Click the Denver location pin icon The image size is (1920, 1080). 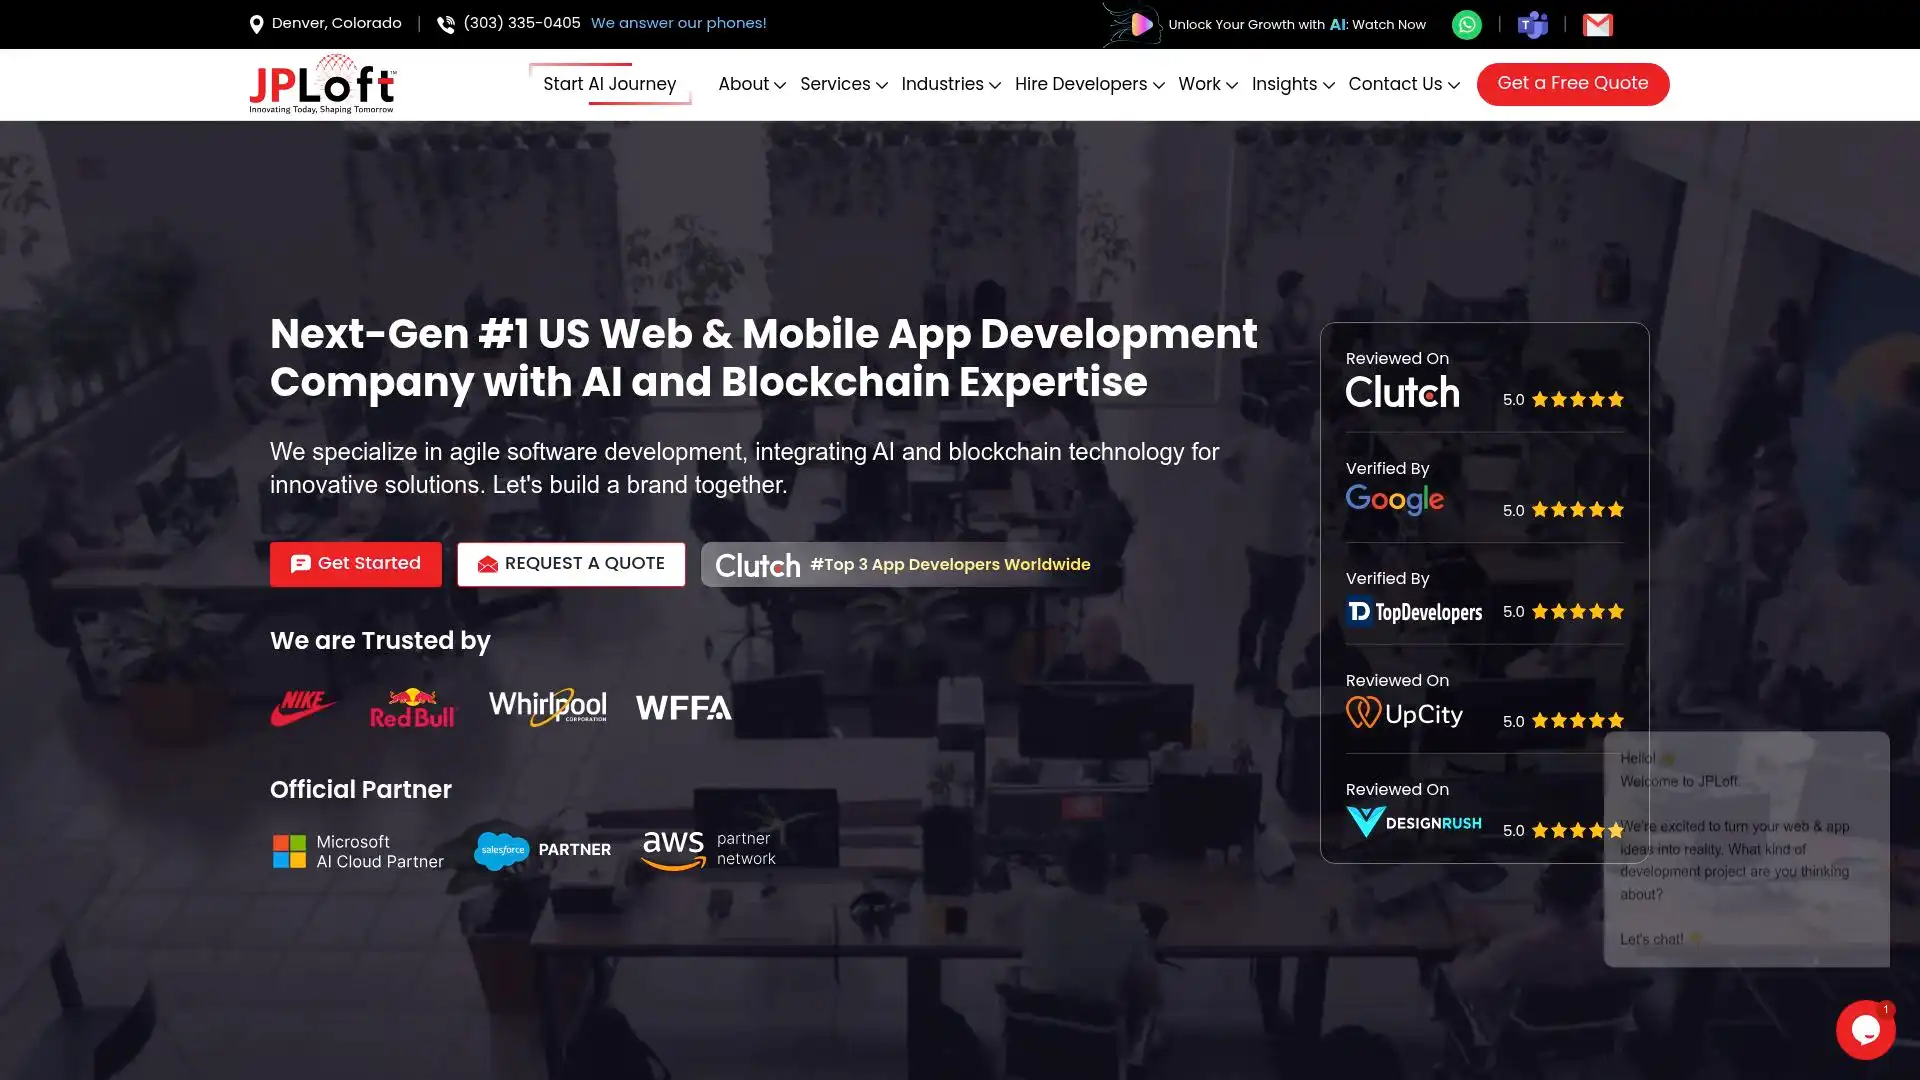tap(257, 25)
